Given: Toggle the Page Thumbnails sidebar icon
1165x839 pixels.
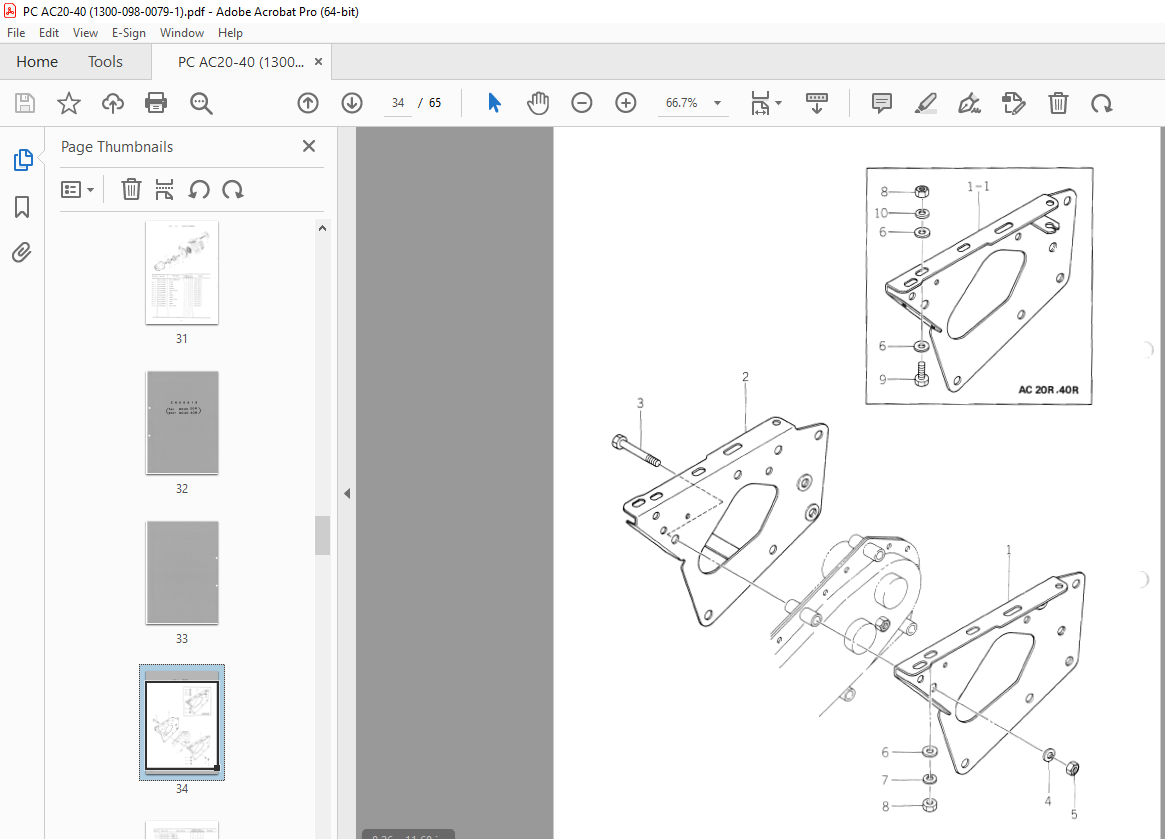Looking at the screenshot, I should [23, 160].
